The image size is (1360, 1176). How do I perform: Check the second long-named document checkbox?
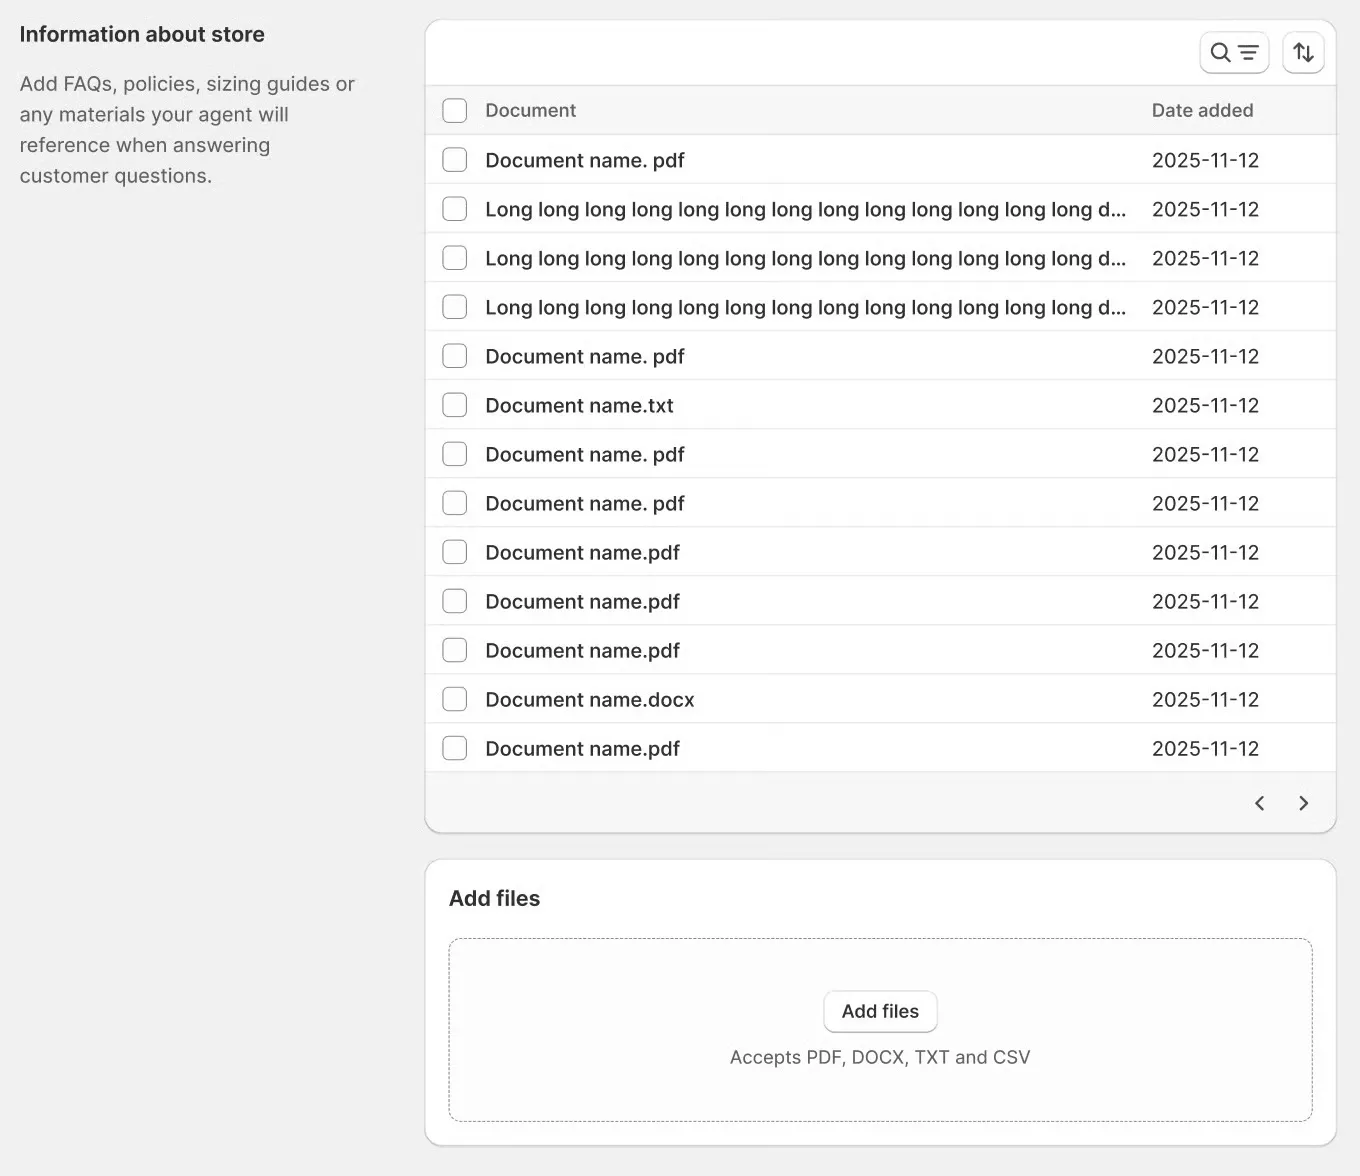click(x=455, y=258)
